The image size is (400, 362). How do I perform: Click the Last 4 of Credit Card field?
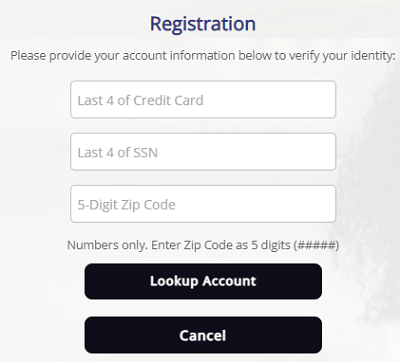click(203, 99)
